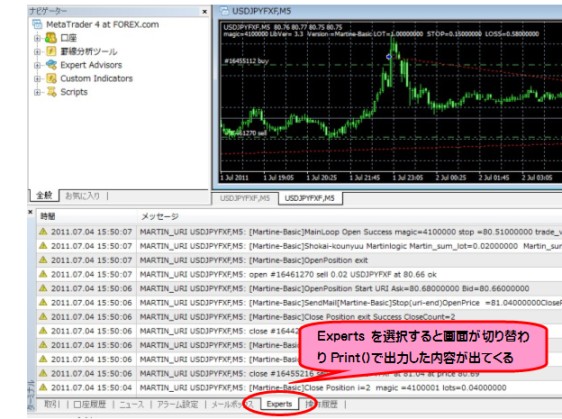
Task: Expand the Scripts tree node
Action: pyautogui.click(x=37, y=92)
